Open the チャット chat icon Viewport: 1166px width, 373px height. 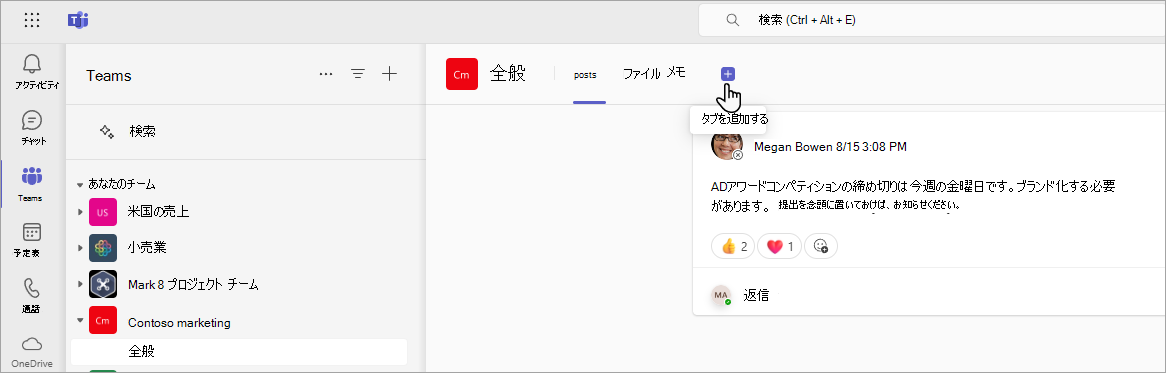click(x=32, y=120)
